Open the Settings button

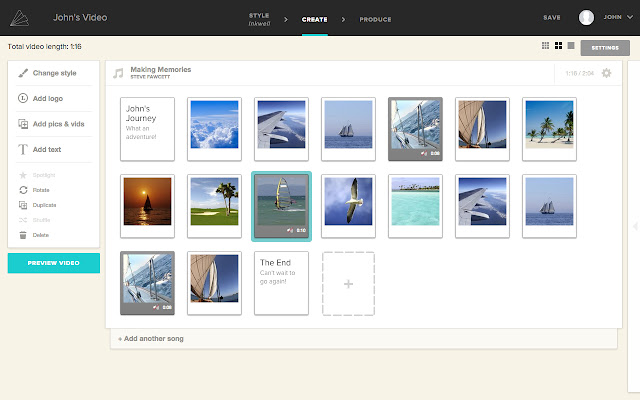click(605, 48)
